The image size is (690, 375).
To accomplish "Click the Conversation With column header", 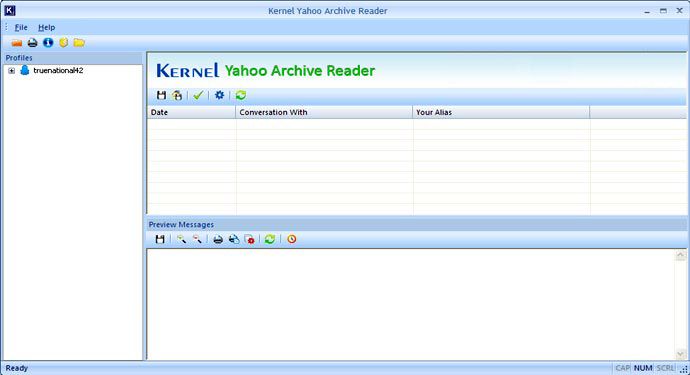I will 324,112.
